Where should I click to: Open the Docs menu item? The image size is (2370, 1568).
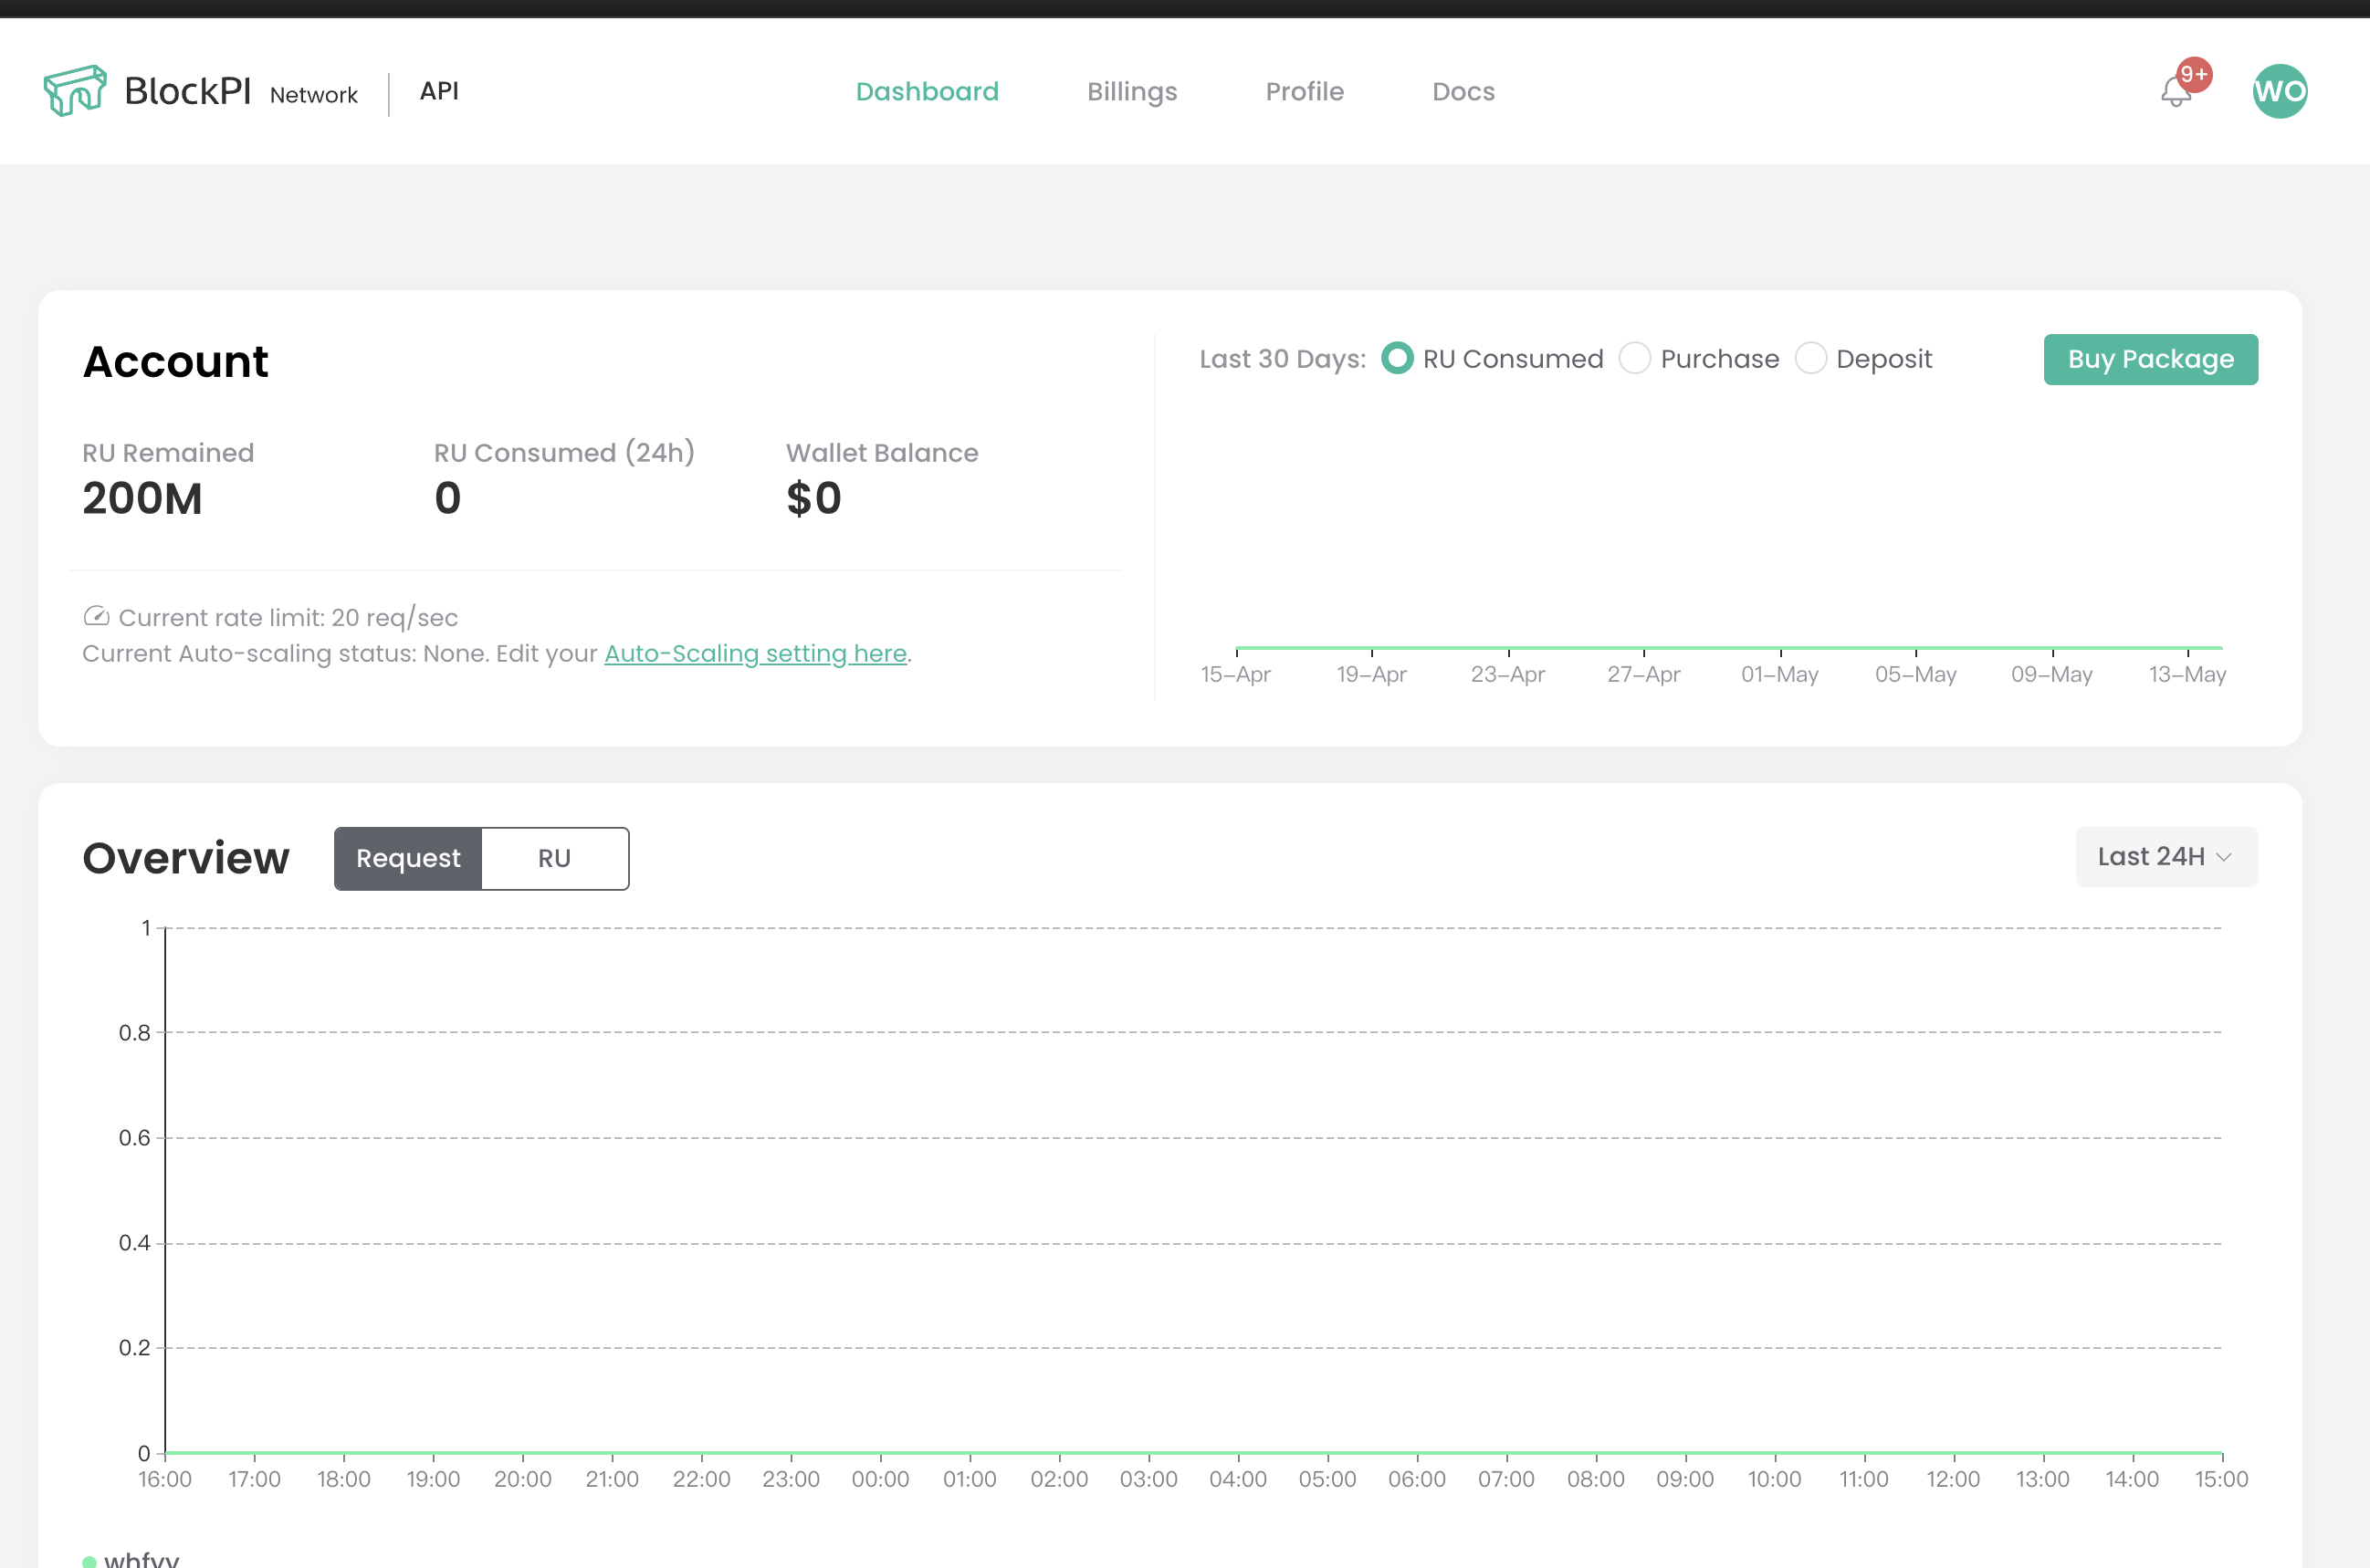coord(1463,91)
